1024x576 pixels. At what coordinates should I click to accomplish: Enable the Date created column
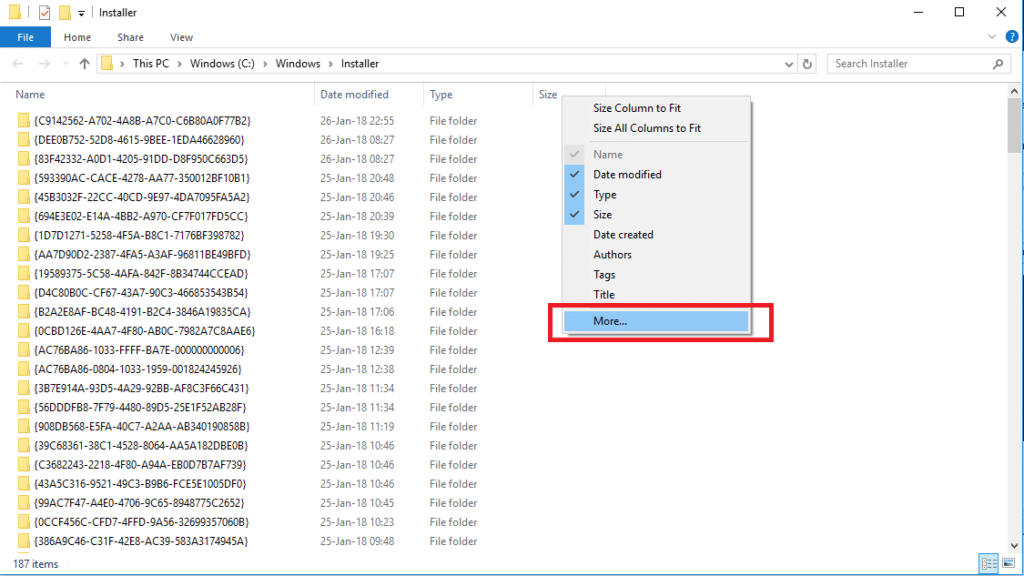pos(656,234)
